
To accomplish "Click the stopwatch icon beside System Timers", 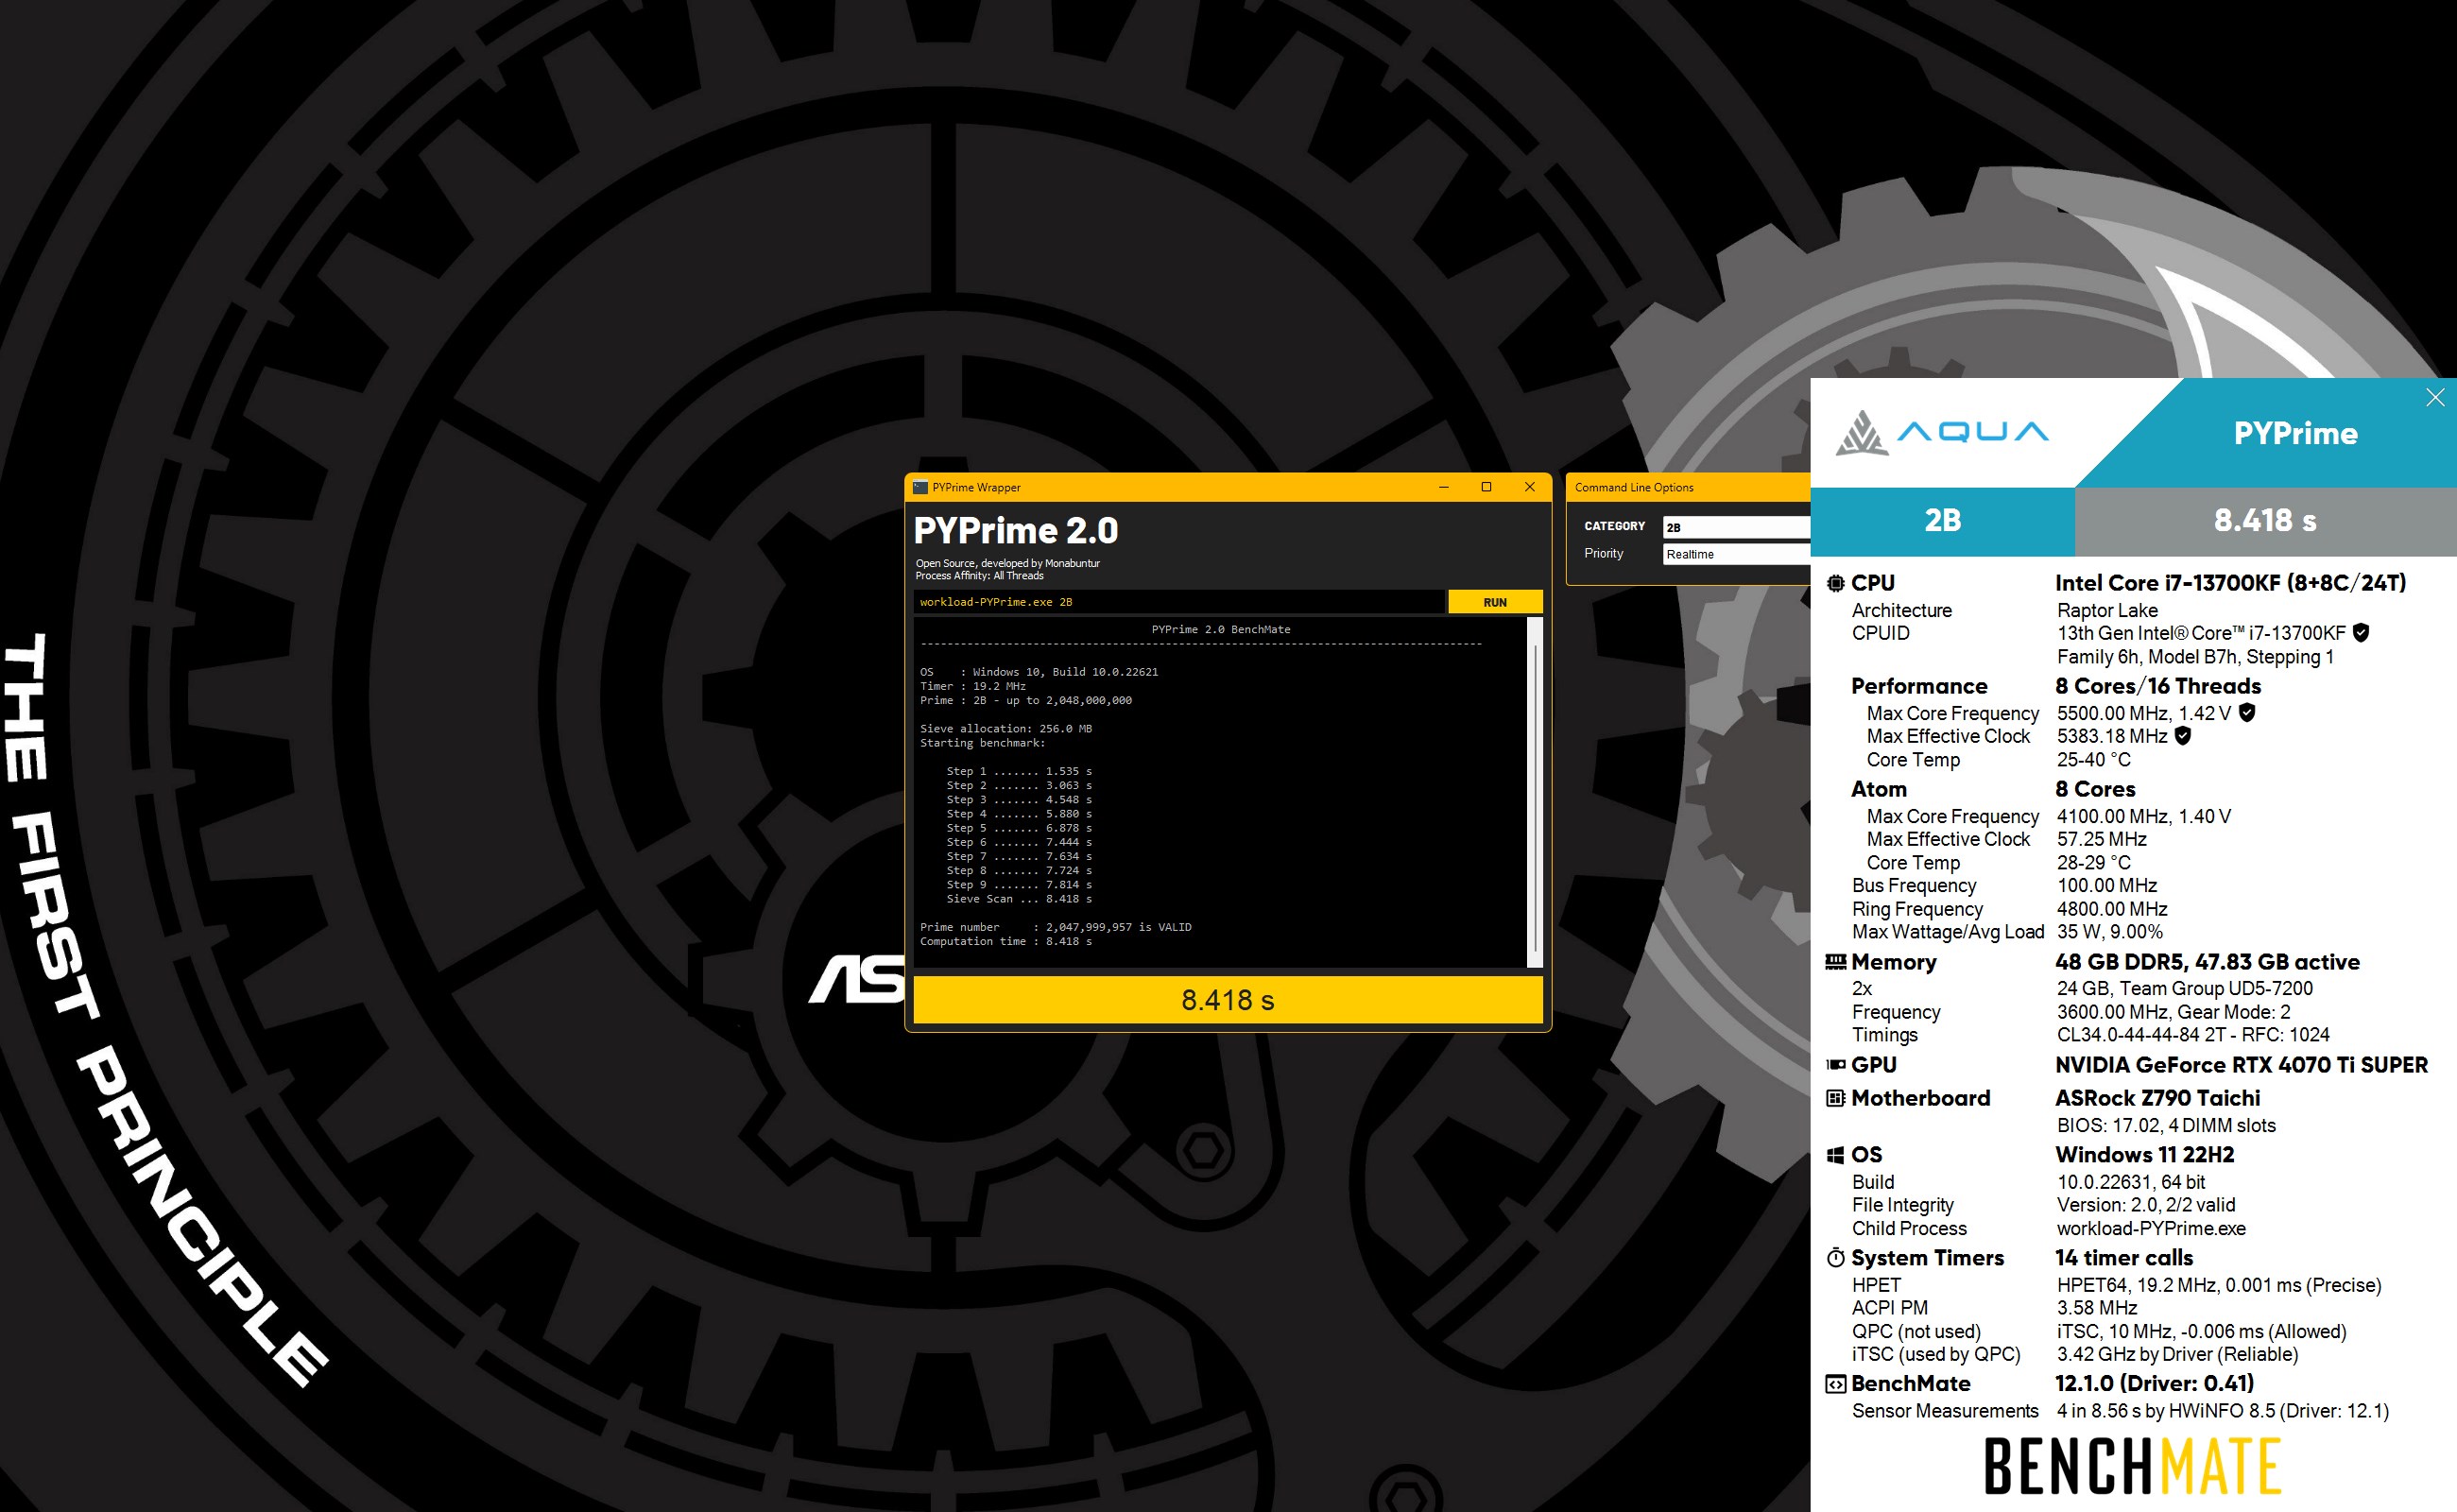I will pos(1836,1258).
